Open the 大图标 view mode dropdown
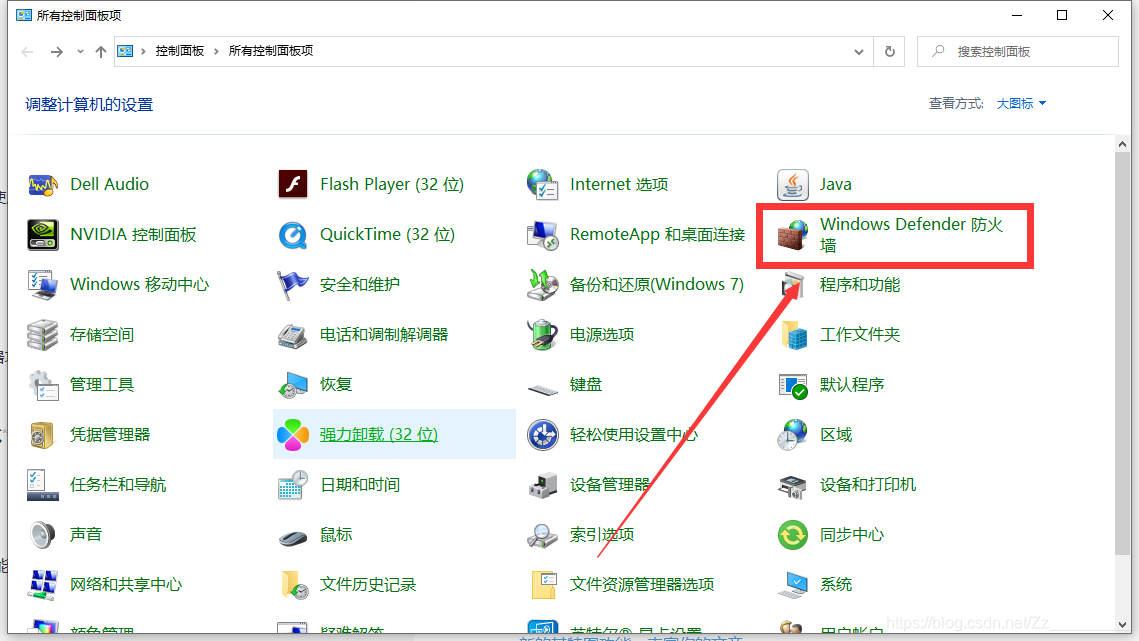This screenshot has height=641, width=1139. (1021, 104)
